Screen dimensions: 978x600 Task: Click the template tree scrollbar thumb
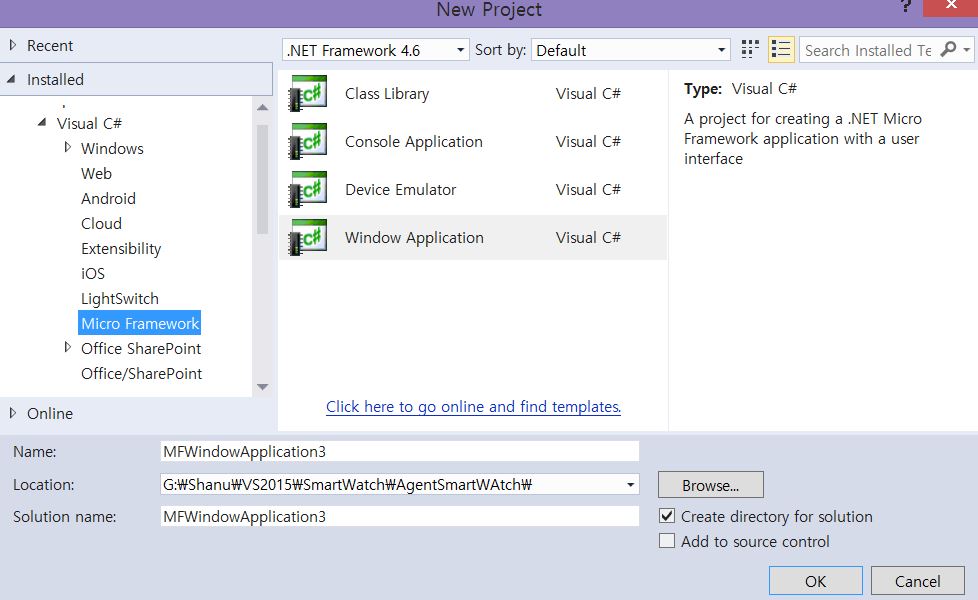[x=263, y=179]
